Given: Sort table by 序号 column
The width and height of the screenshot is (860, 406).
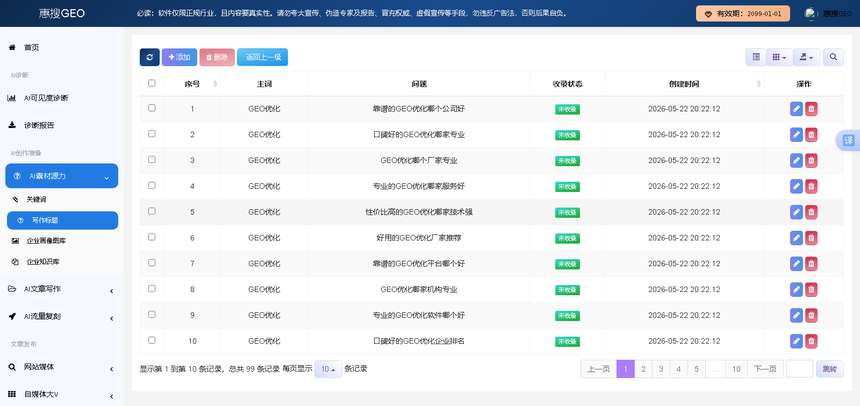Looking at the screenshot, I should point(192,84).
